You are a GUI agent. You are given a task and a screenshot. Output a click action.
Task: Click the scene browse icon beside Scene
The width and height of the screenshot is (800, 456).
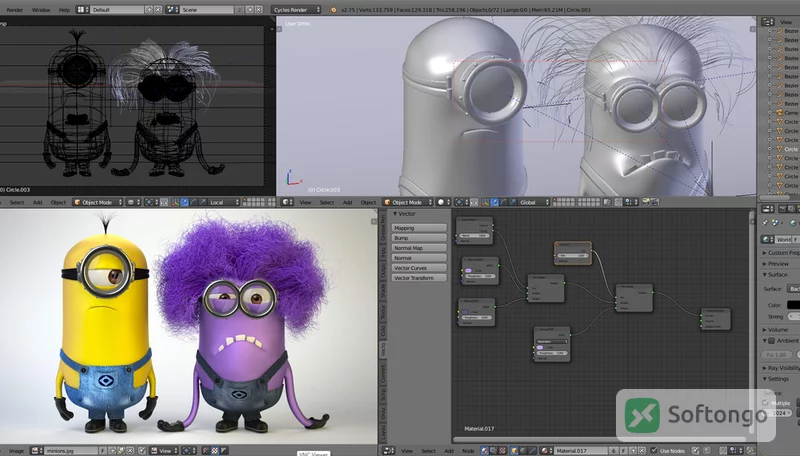[173, 10]
